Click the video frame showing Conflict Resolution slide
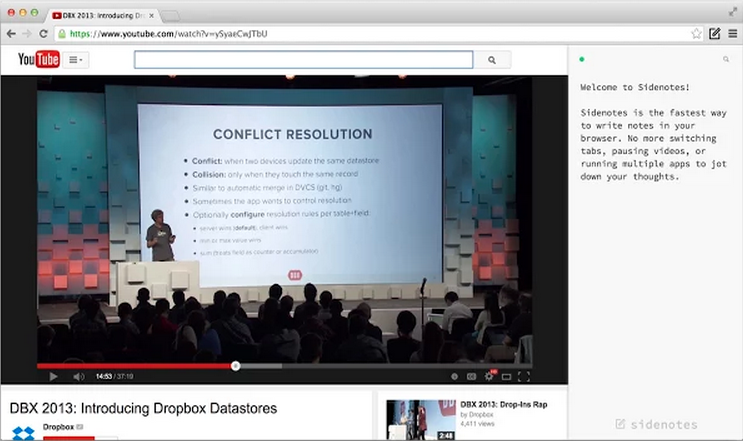Viewport: 743px width, 441px height. [284, 219]
